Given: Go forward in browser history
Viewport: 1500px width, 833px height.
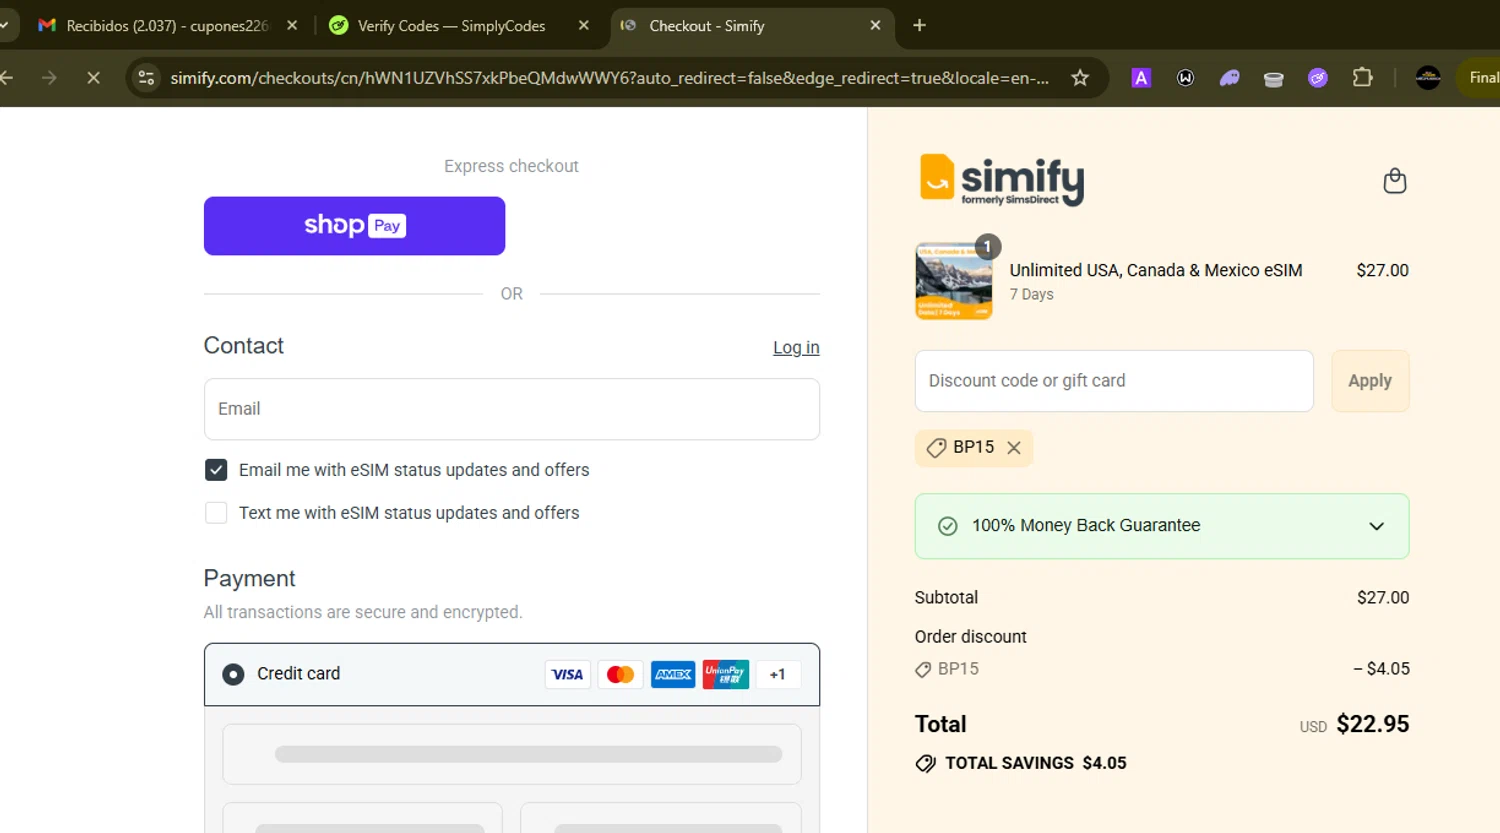Looking at the screenshot, I should click(x=49, y=78).
